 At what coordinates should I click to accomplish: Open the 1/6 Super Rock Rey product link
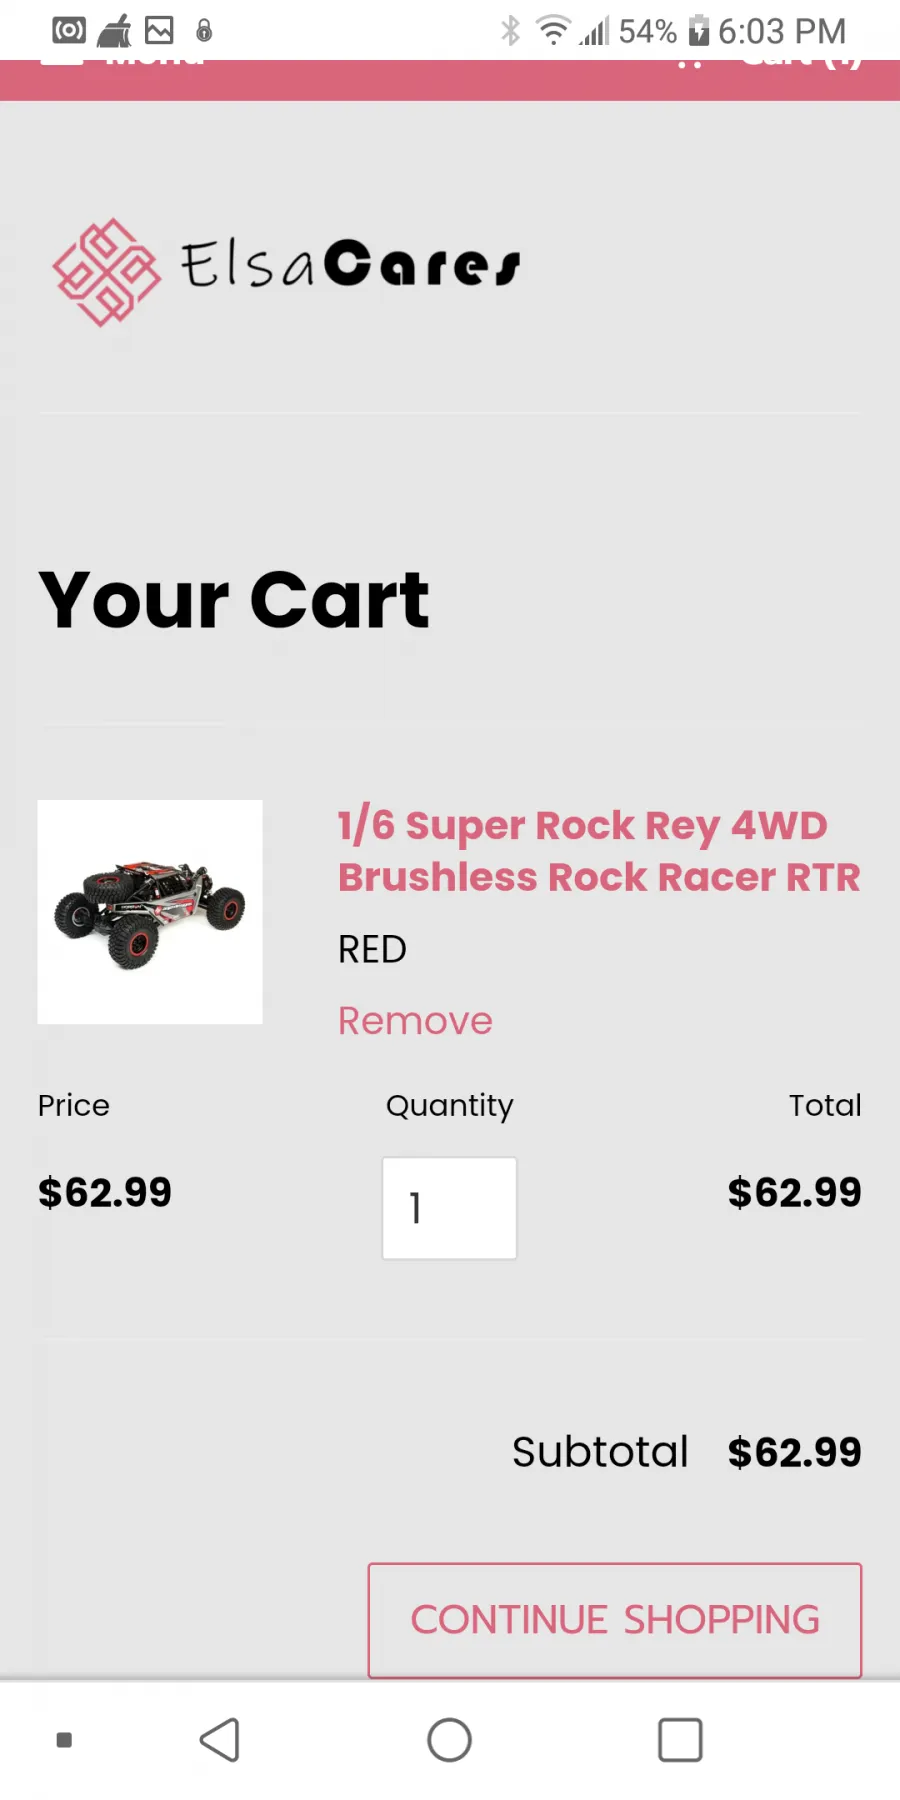pos(599,851)
